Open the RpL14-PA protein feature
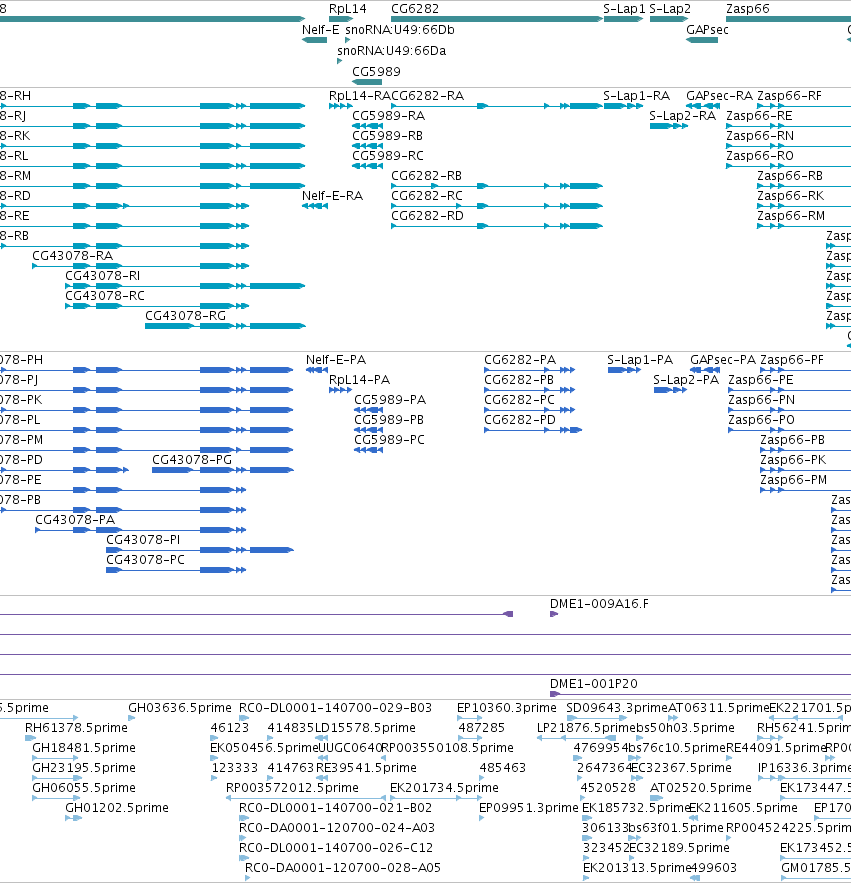Viewport: 851px width, 883px height. [341, 390]
